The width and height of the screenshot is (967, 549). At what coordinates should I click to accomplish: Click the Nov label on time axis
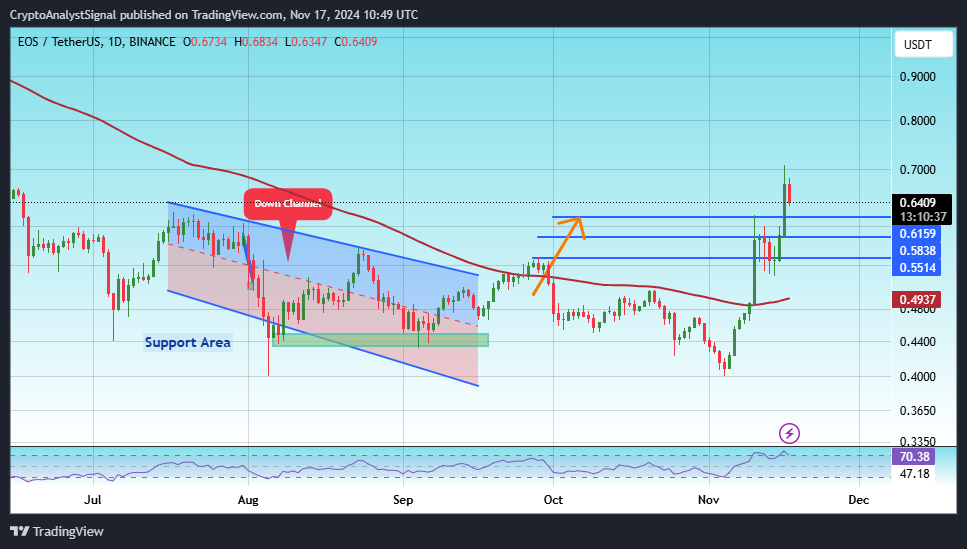[x=709, y=499]
